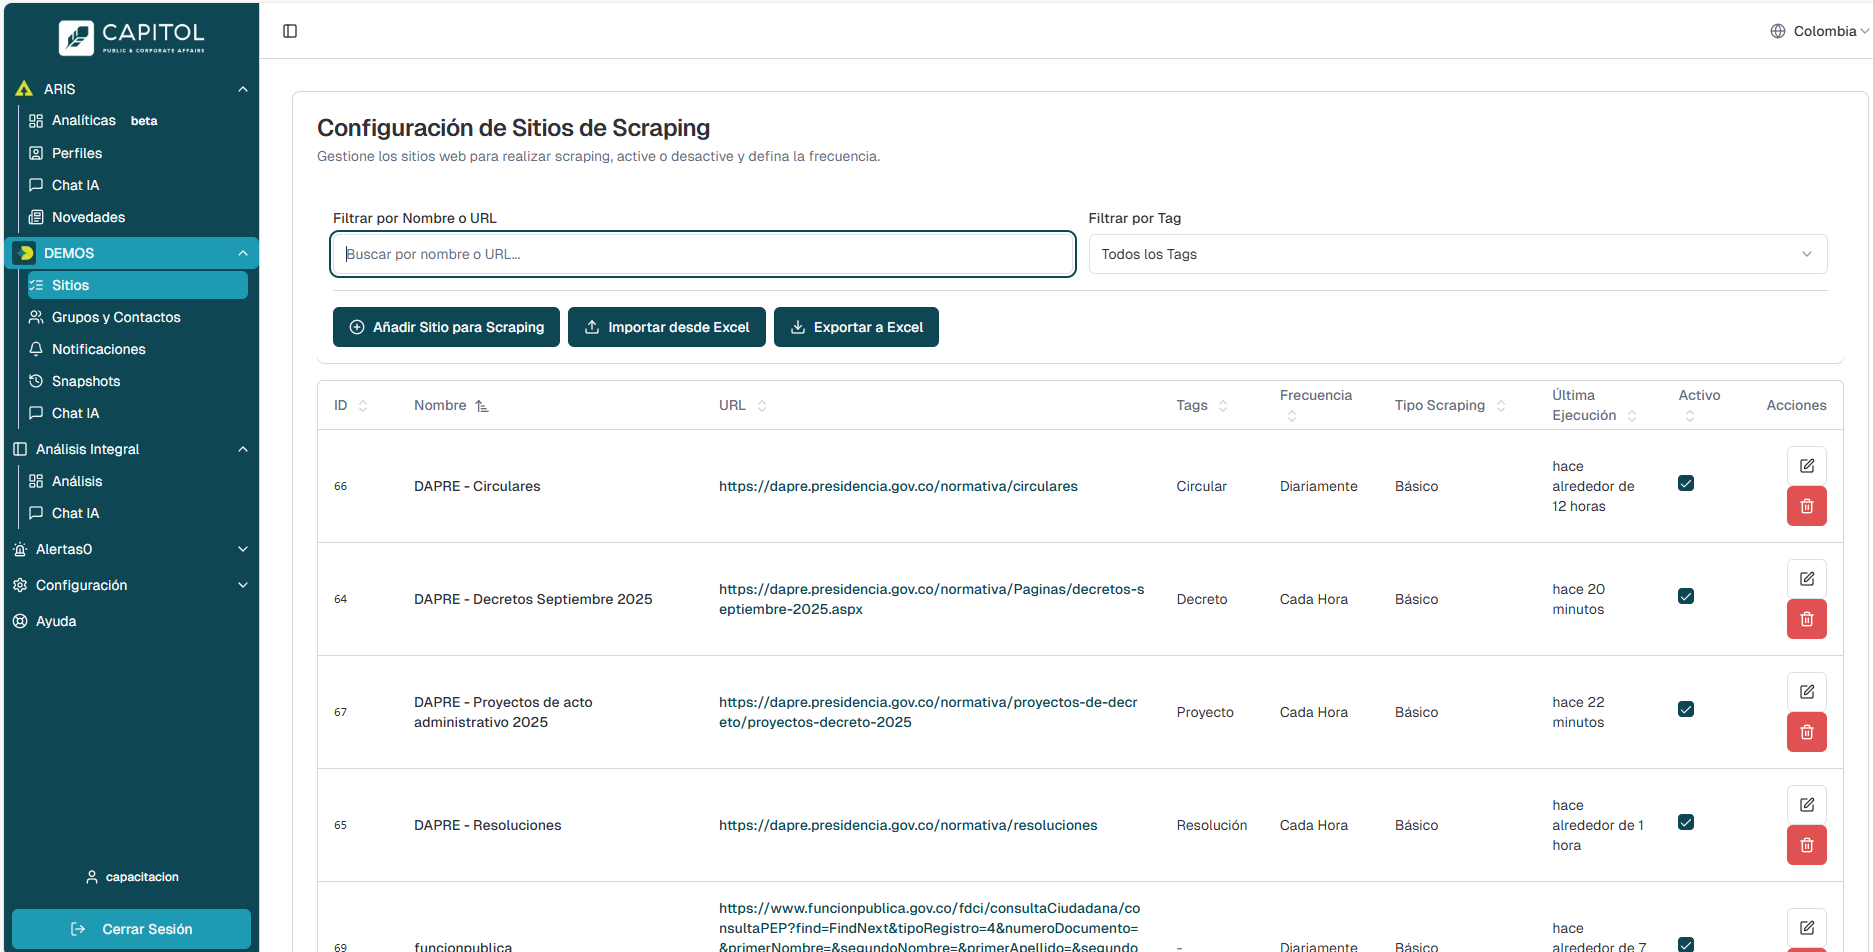1873x952 pixels.
Task: Click the sort icon beside Nombre header
Action: [482, 406]
